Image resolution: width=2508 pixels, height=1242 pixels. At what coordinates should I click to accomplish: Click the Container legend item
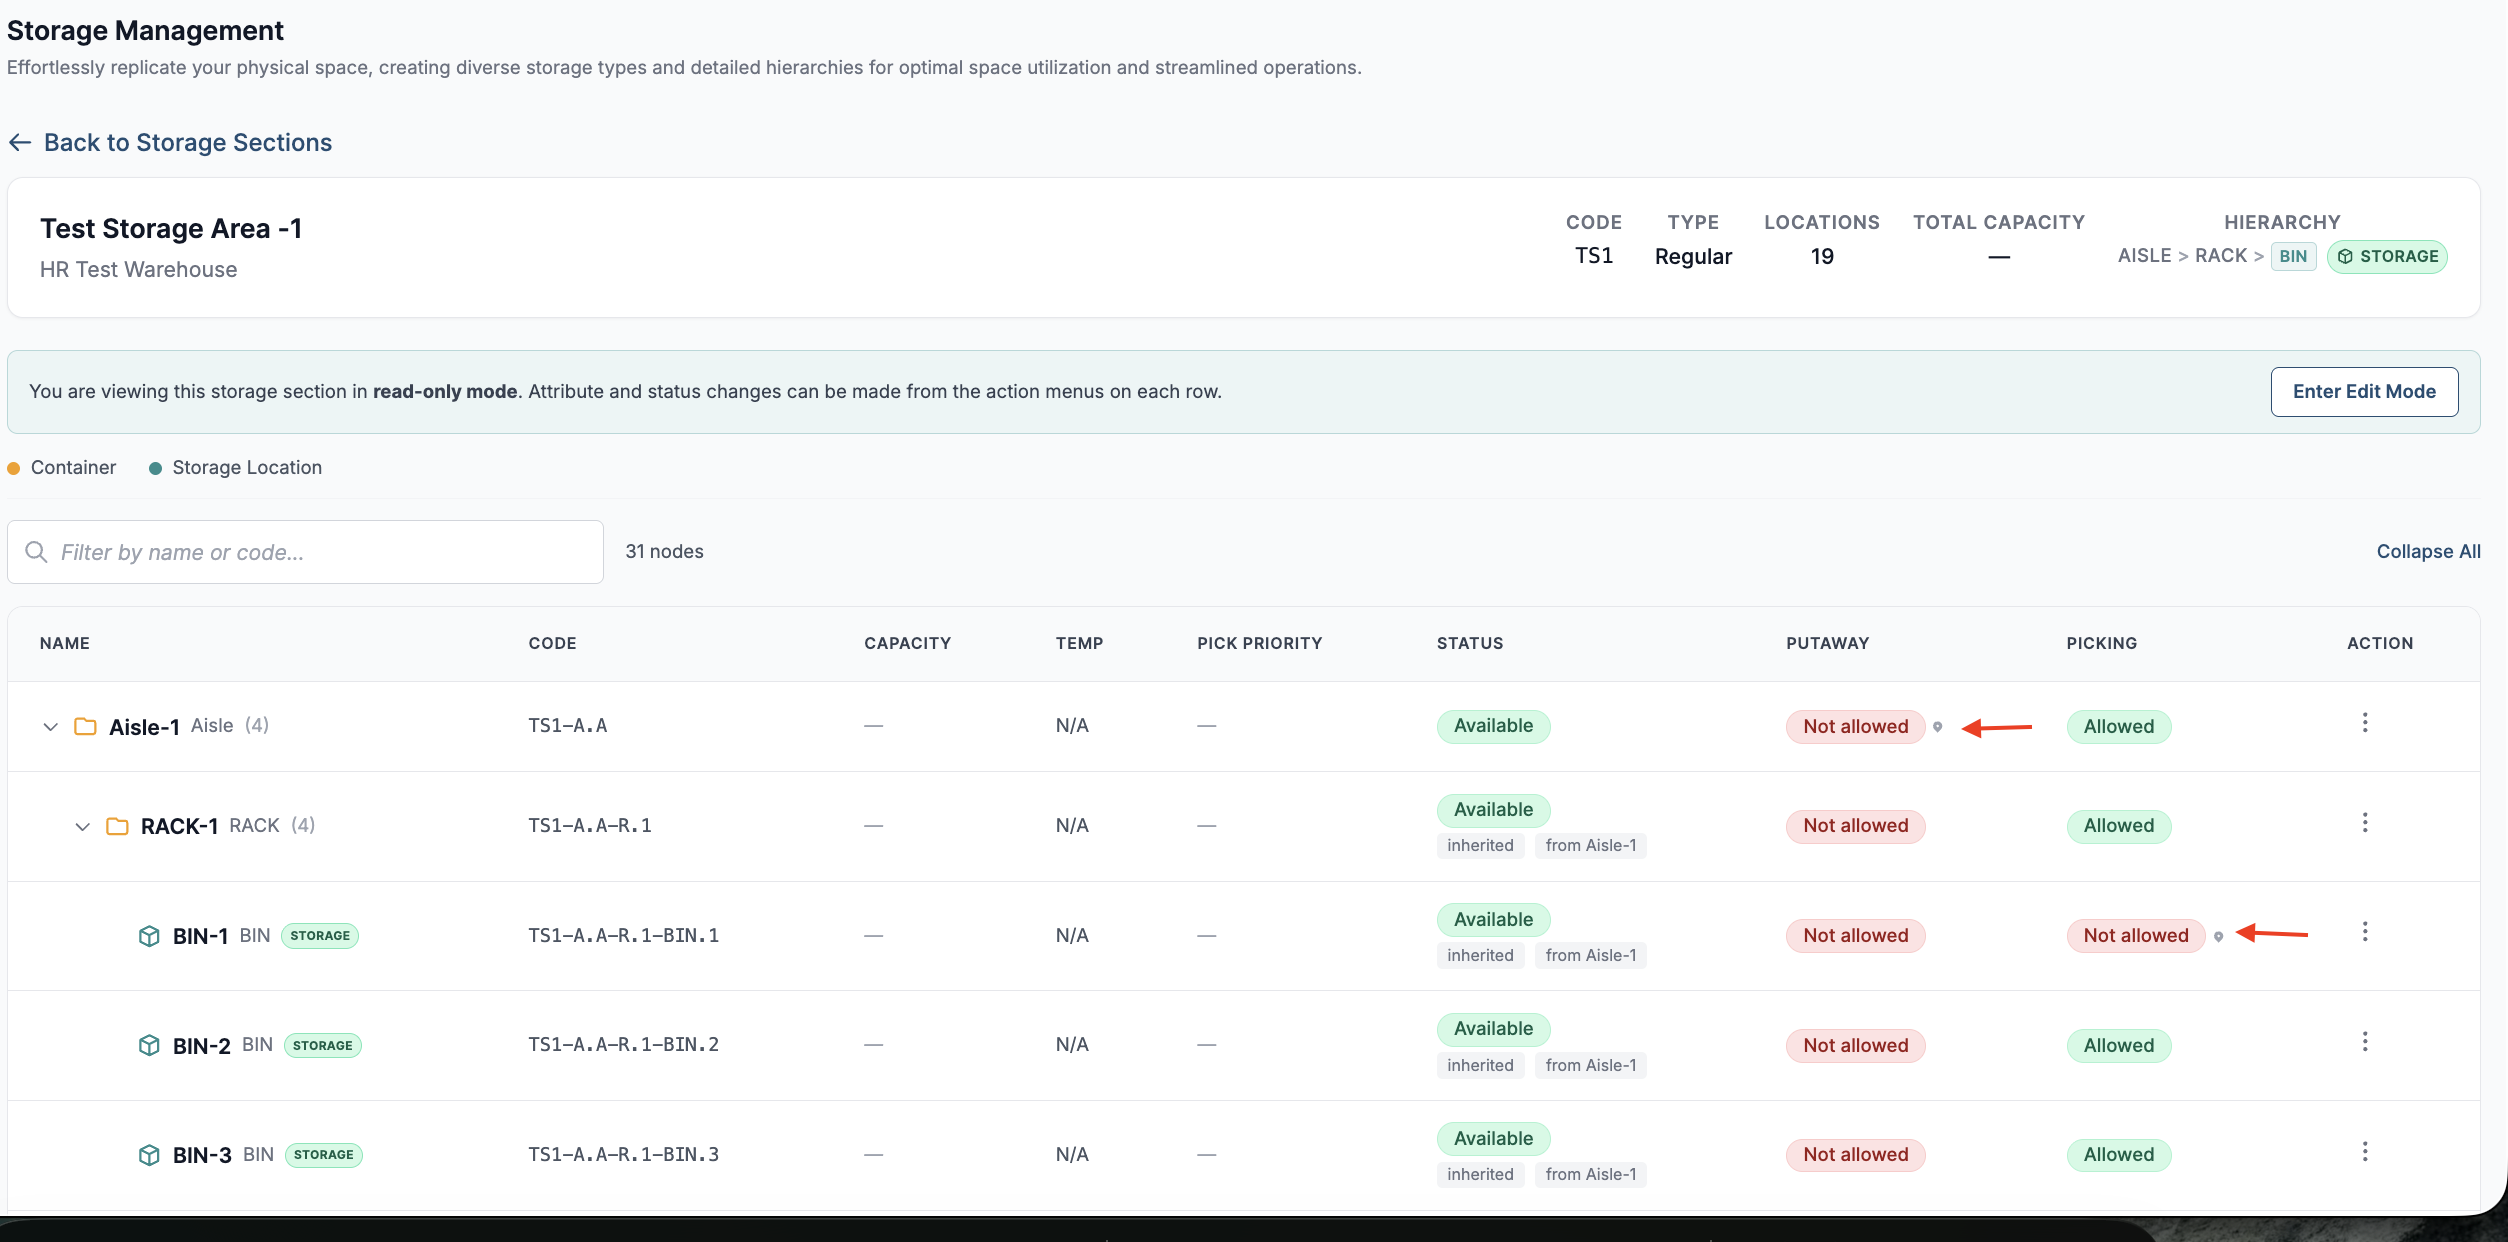coord(62,468)
